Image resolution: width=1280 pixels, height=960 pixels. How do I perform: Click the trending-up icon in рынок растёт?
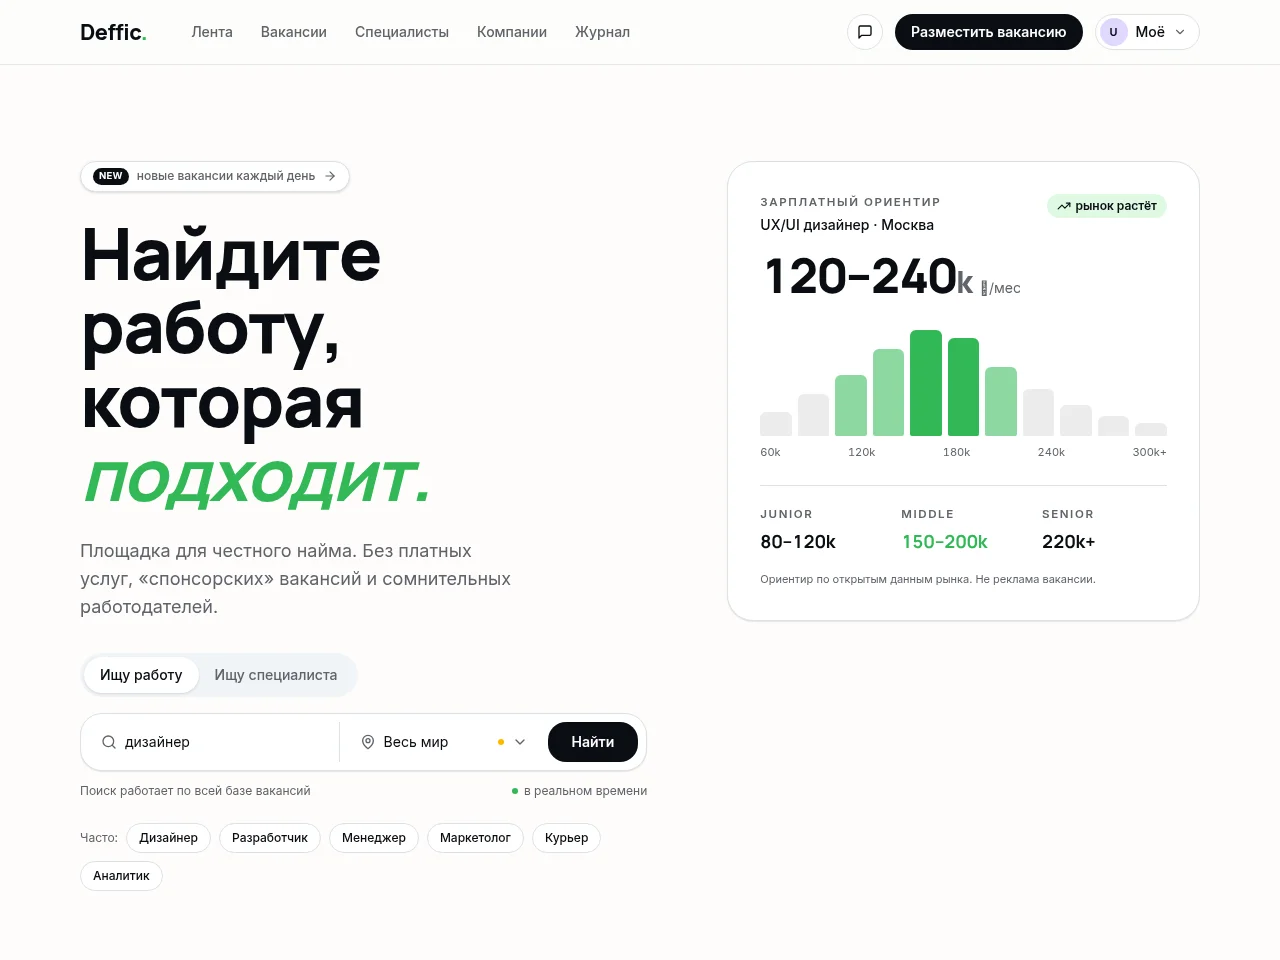tap(1064, 206)
